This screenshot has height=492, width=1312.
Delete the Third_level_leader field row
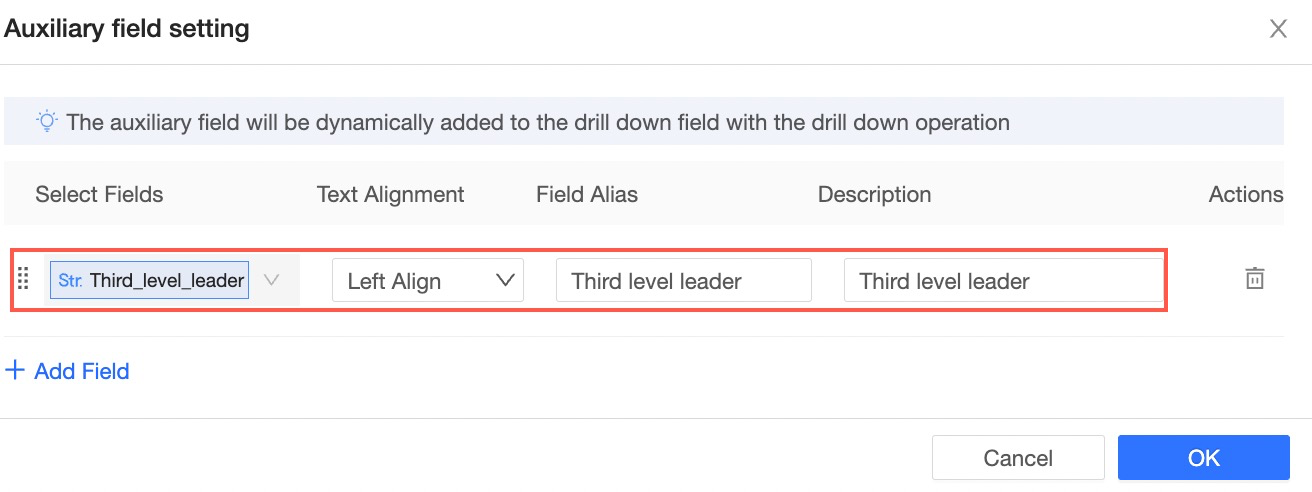(1254, 279)
